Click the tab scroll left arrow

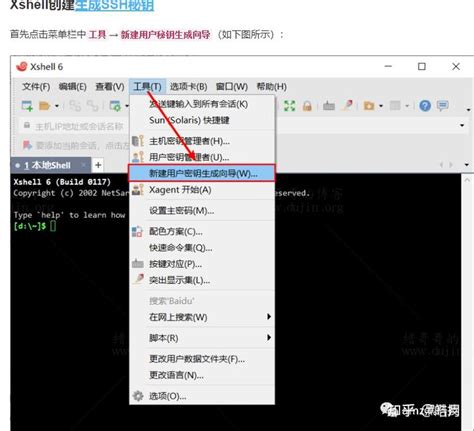pos(442,165)
